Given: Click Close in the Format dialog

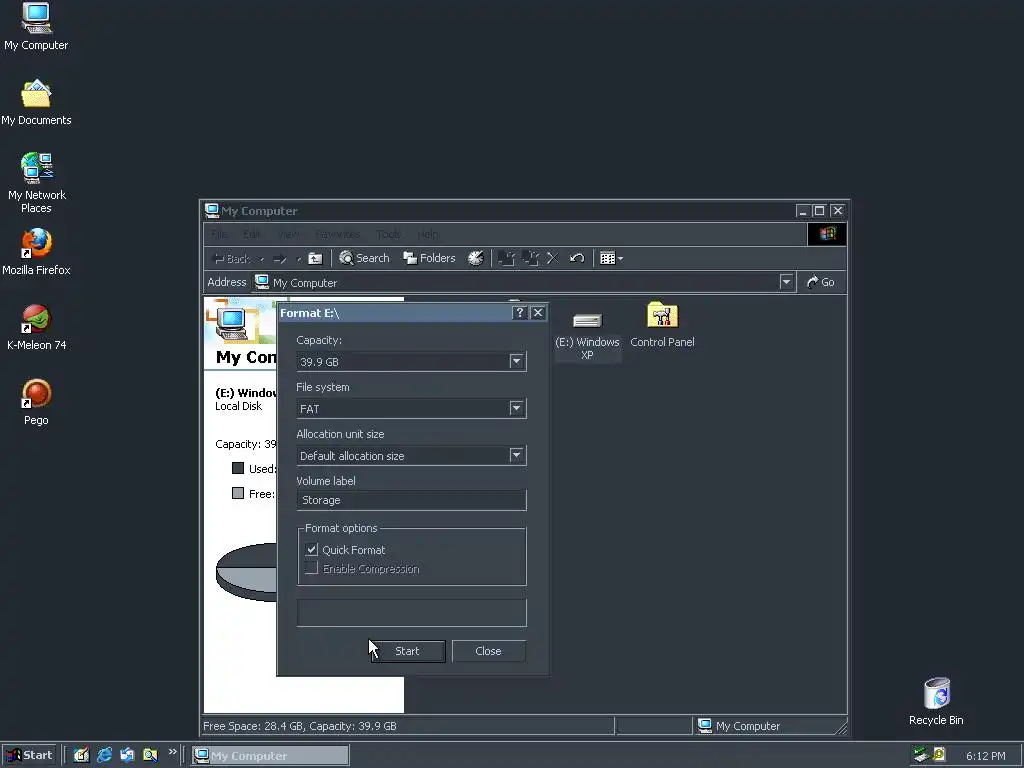Looking at the screenshot, I should (x=488, y=651).
